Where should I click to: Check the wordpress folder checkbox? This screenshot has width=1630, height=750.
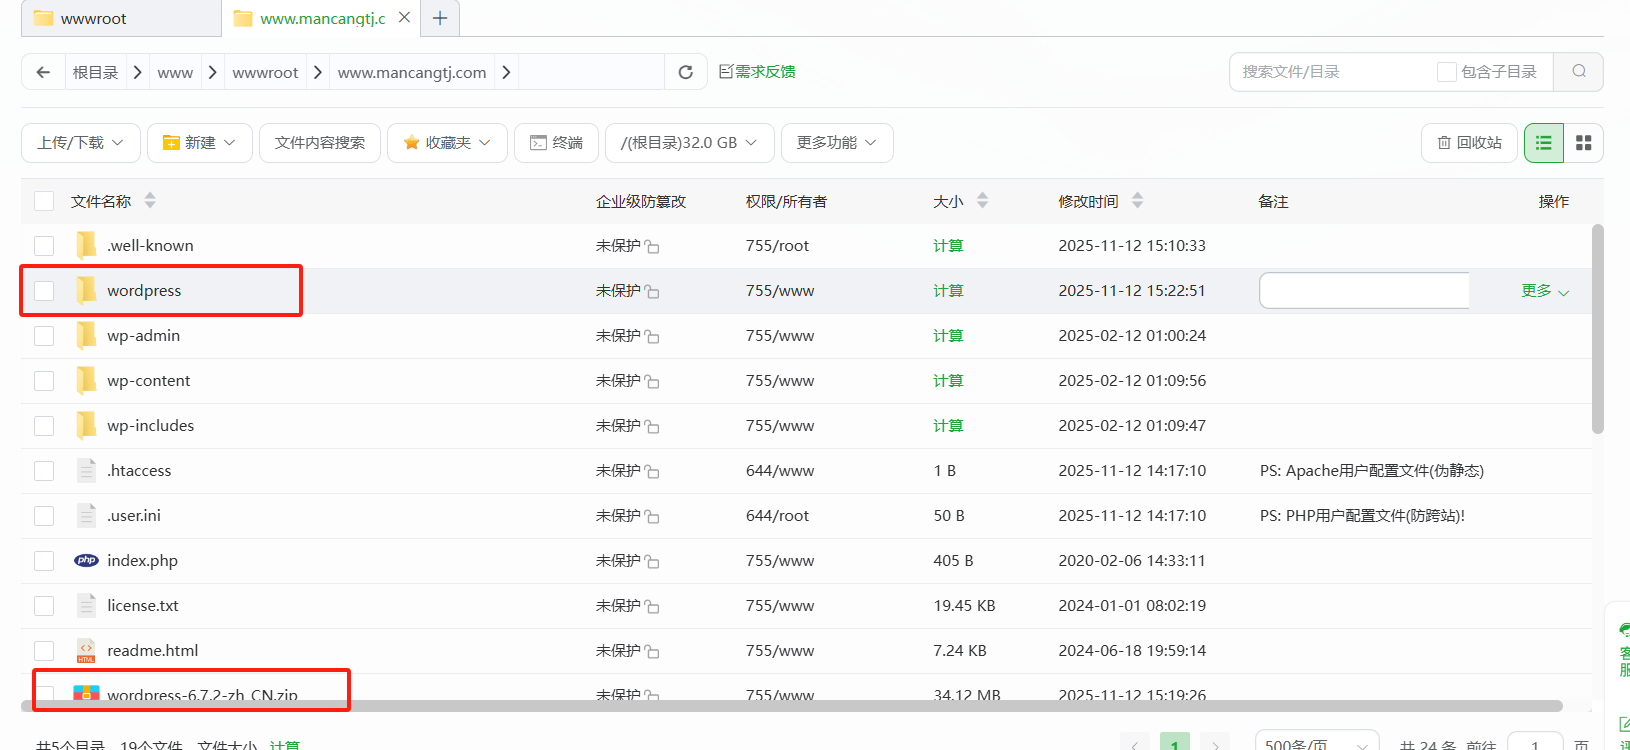coord(44,291)
